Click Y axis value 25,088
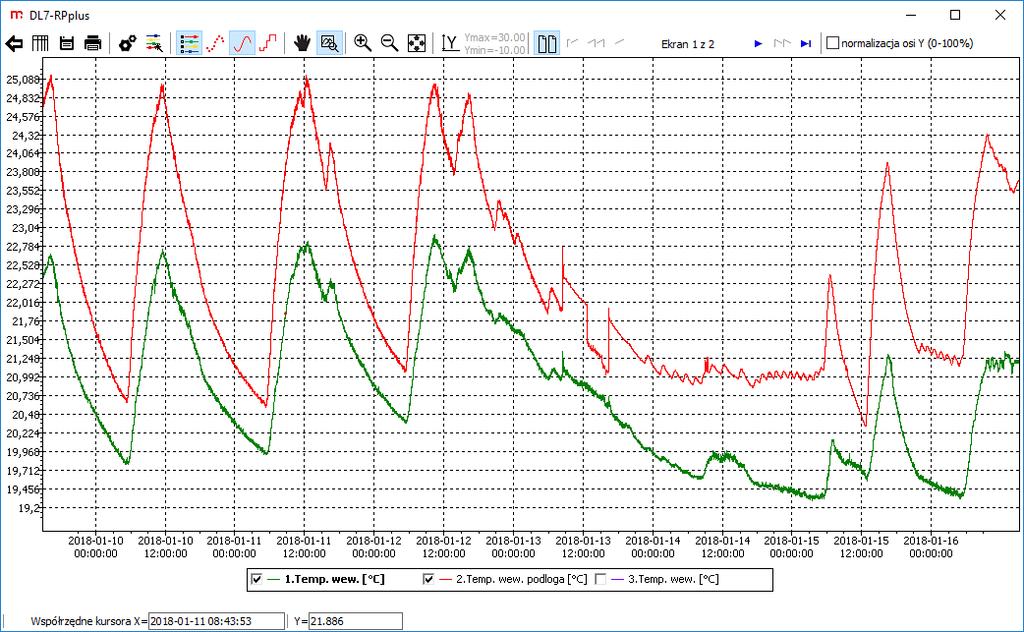 [x=24, y=80]
